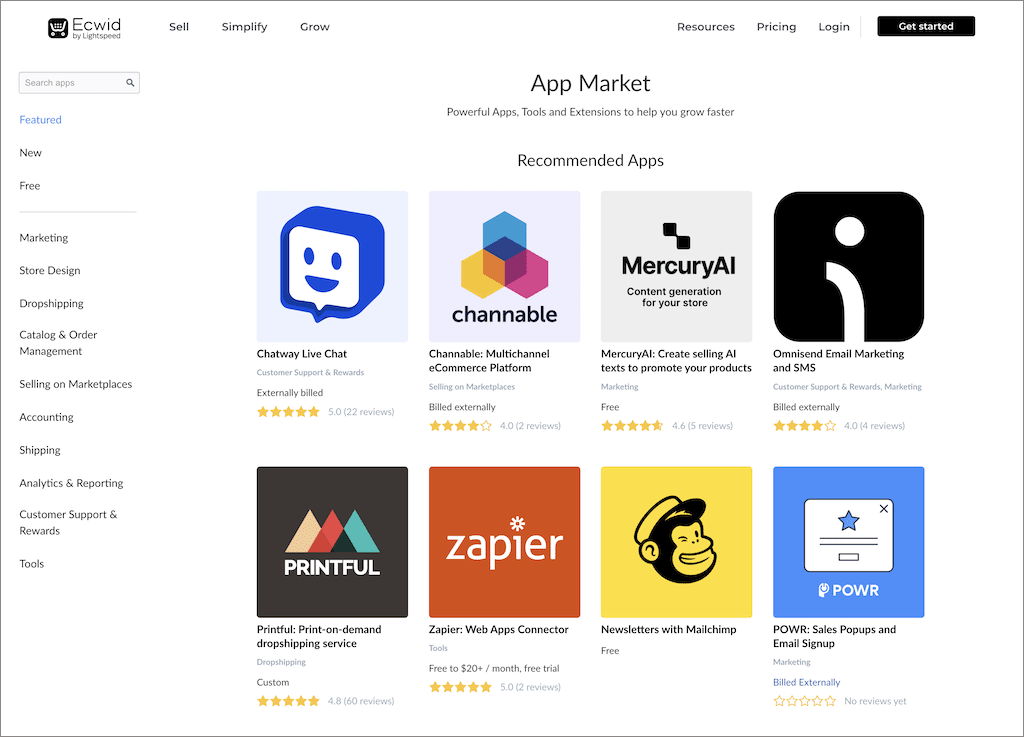This screenshot has height=737, width=1024.
Task: Open the Zapier app icon
Action: pyautogui.click(x=504, y=542)
